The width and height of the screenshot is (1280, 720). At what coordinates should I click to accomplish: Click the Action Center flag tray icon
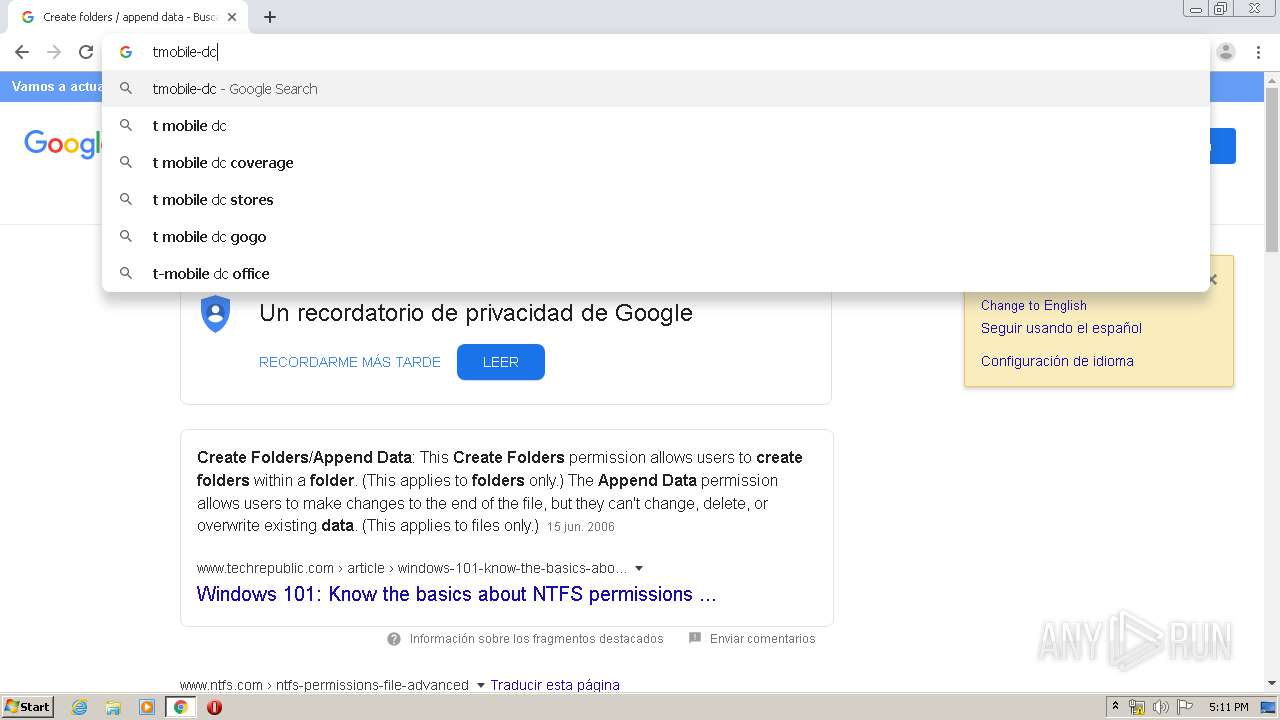point(1185,707)
